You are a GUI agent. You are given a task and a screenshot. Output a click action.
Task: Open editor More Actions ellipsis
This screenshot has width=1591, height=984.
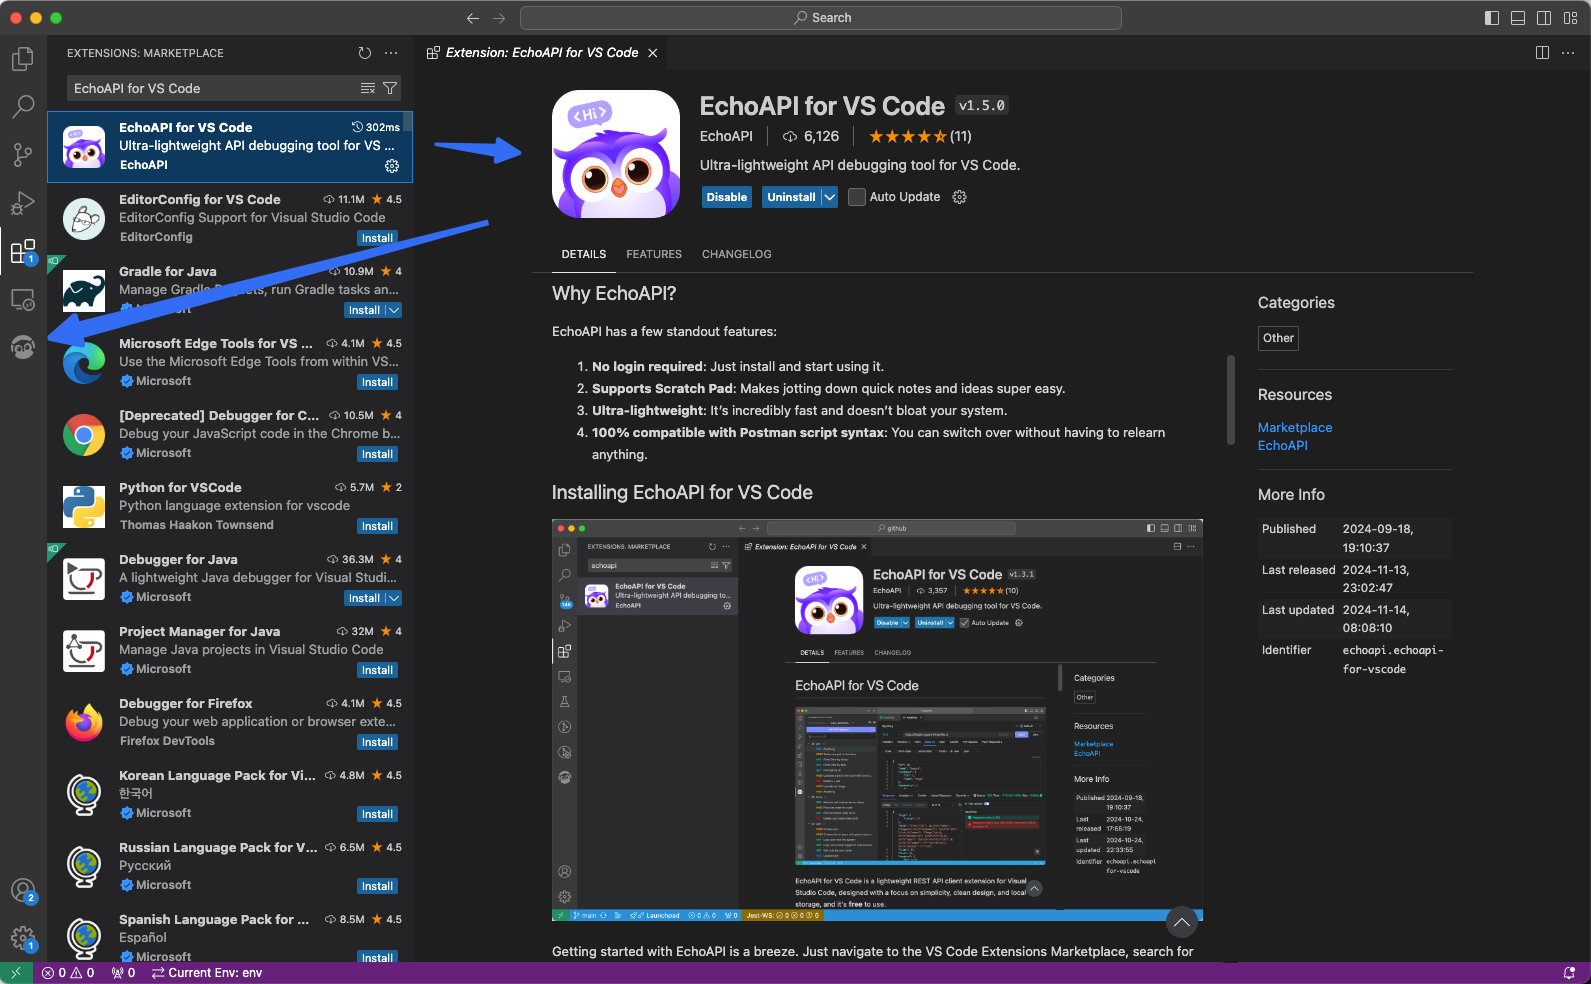pyautogui.click(x=1568, y=53)
